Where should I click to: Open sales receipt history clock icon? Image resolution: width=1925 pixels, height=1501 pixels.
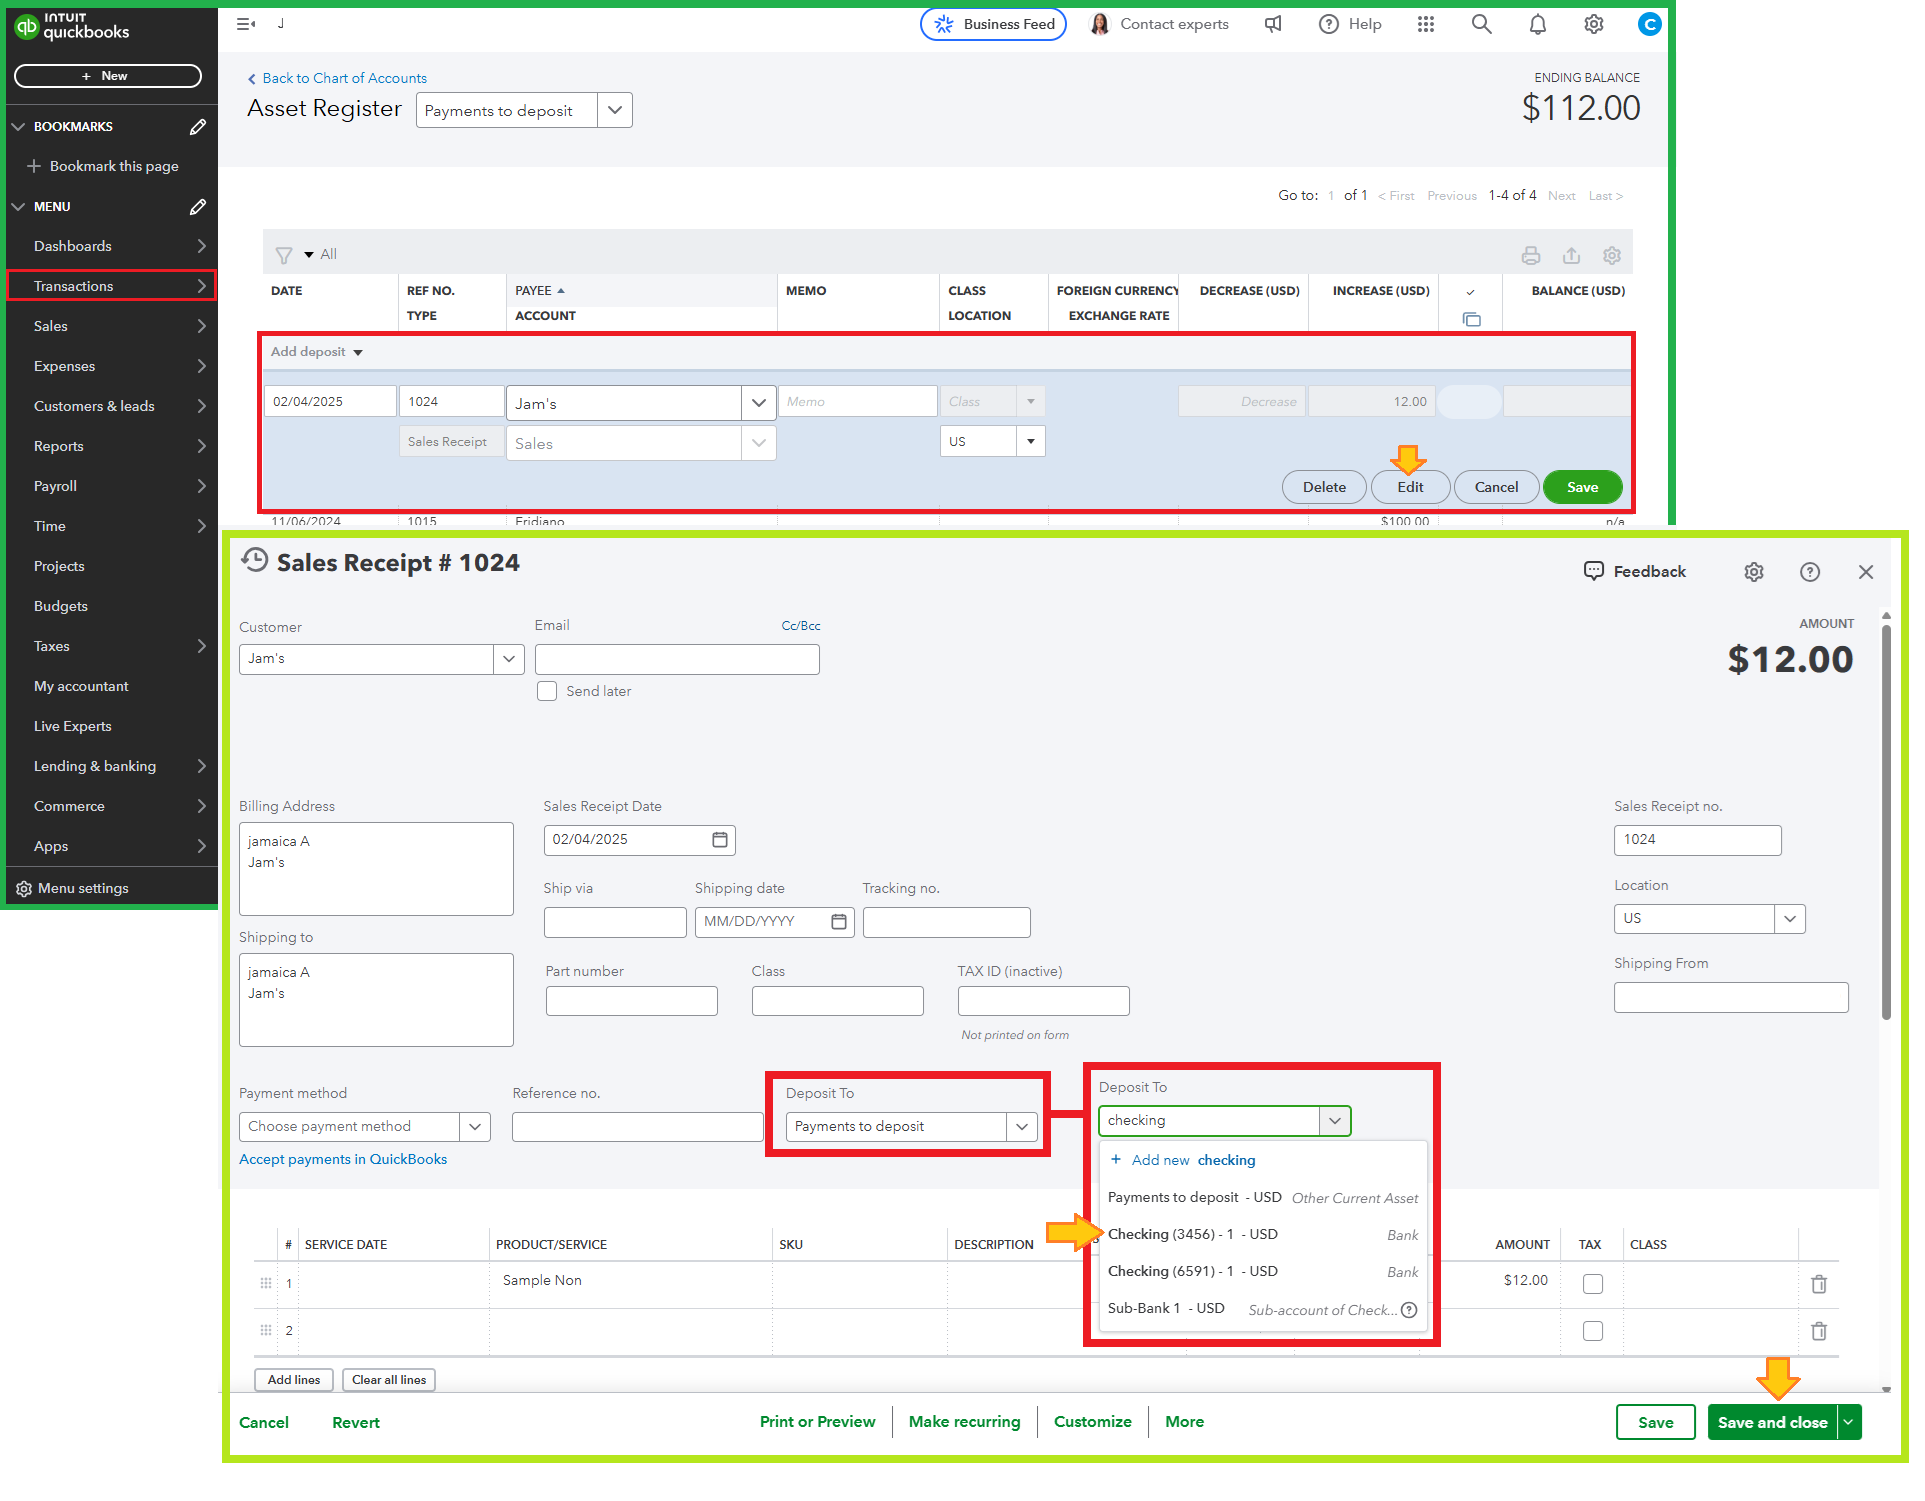click(x=255, y=561)
